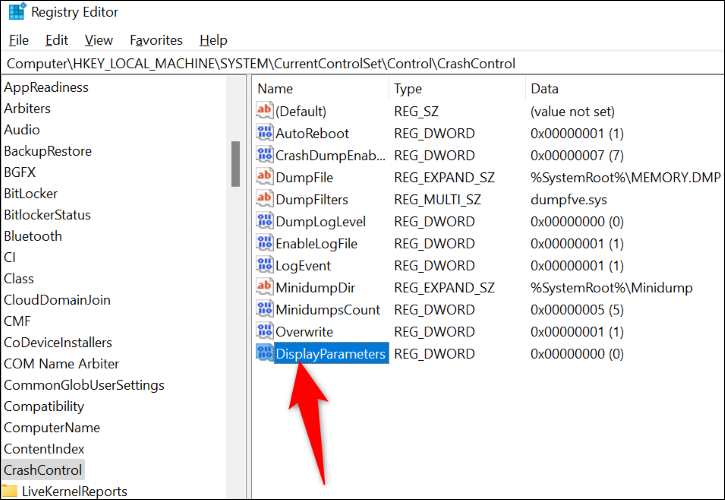
Task: Select the Compatibility key
Action: point(44,406)
